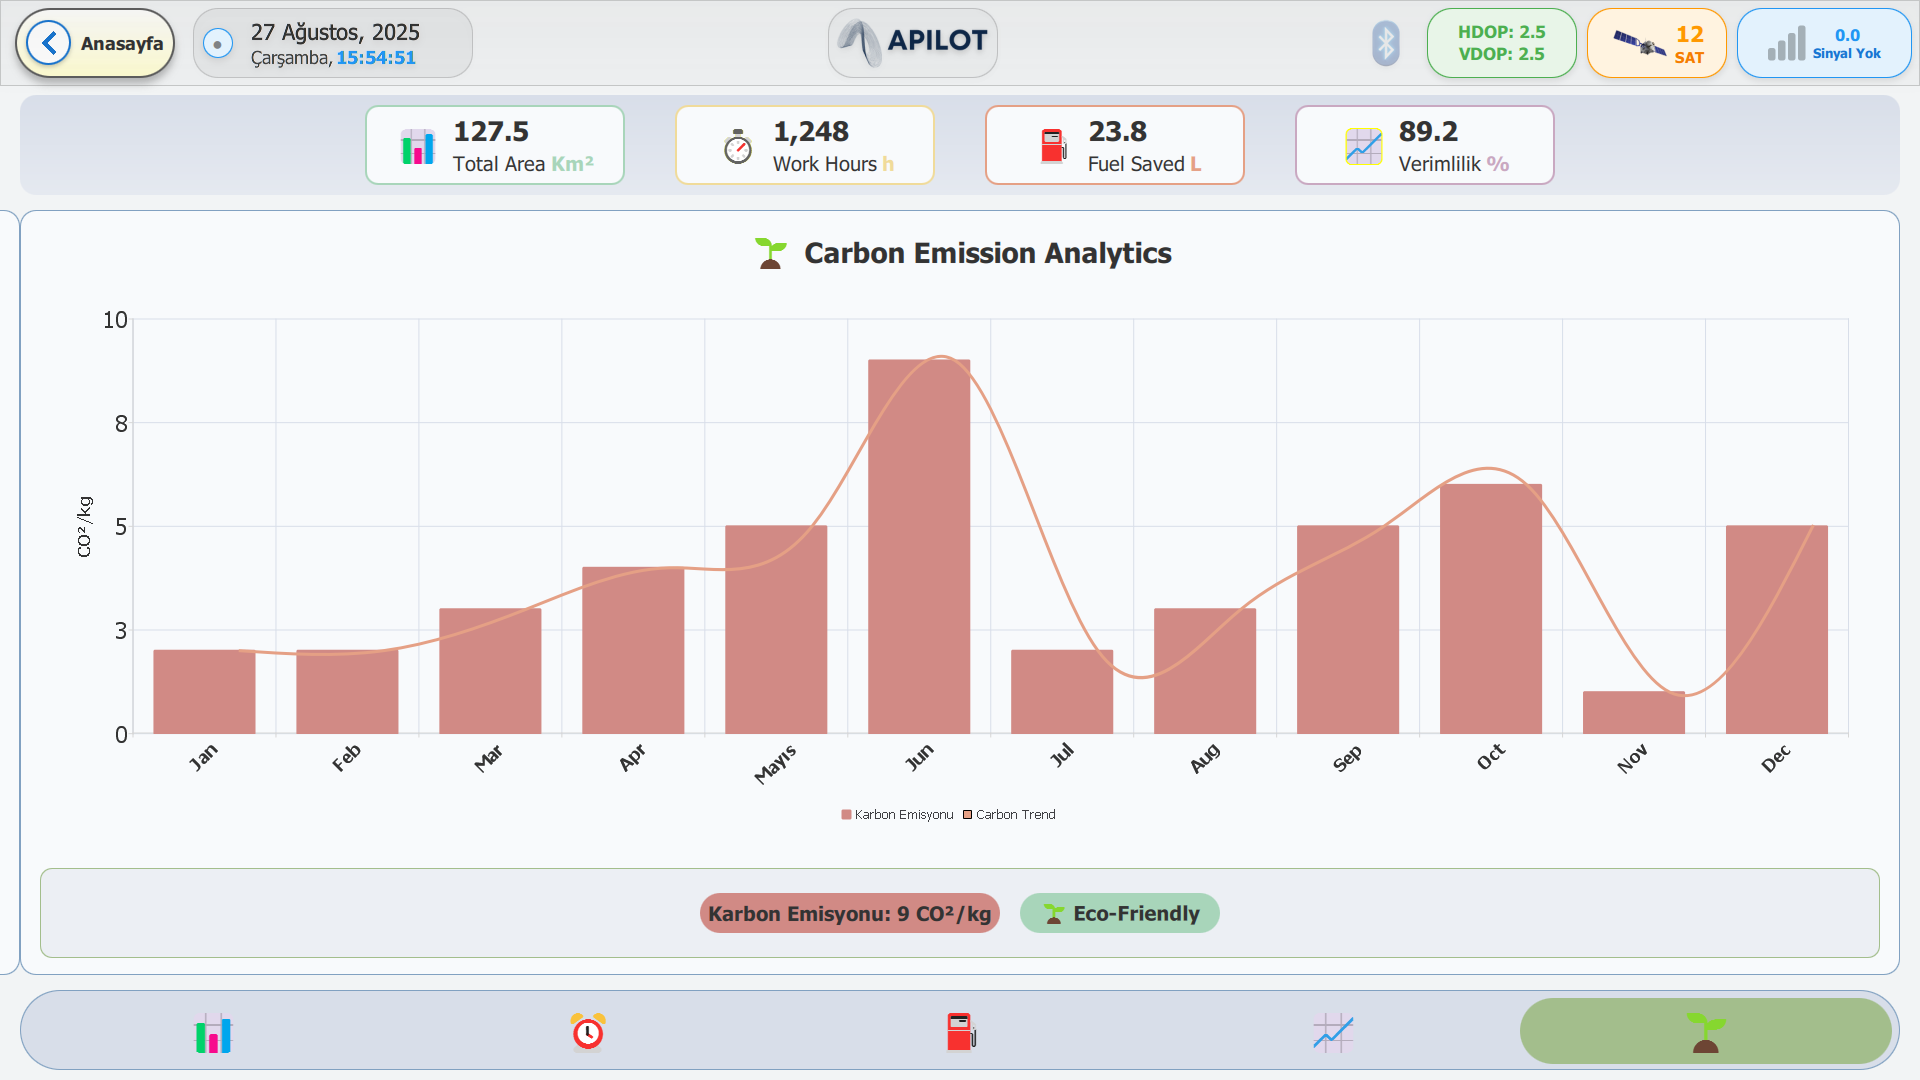
Task: Click the Work Hours stat card
Action: pyautogui.click(x=805, y=145)
